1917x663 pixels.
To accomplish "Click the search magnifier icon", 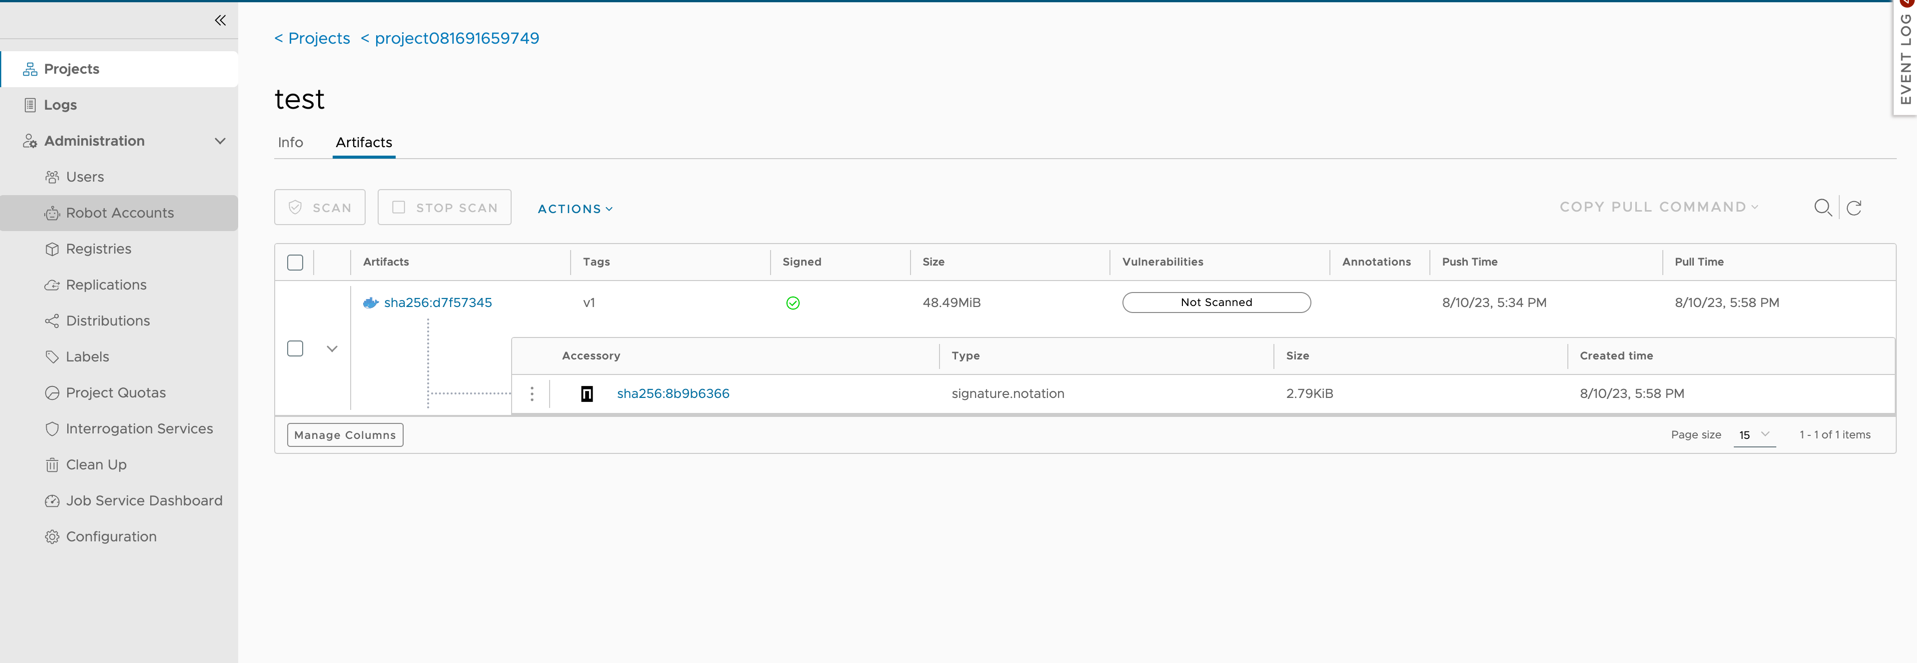I will 1822,207.
